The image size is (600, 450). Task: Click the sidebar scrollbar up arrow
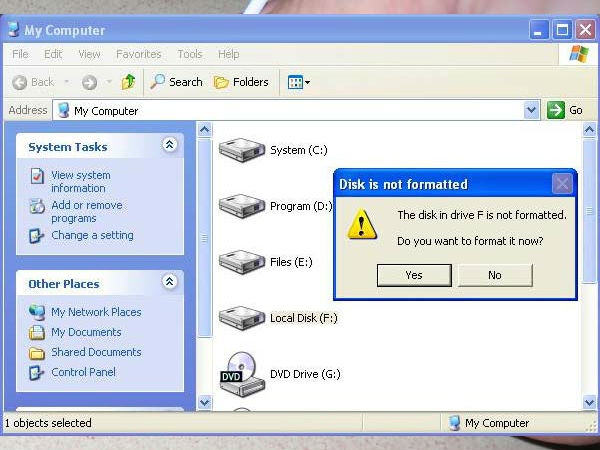(205, 130)
